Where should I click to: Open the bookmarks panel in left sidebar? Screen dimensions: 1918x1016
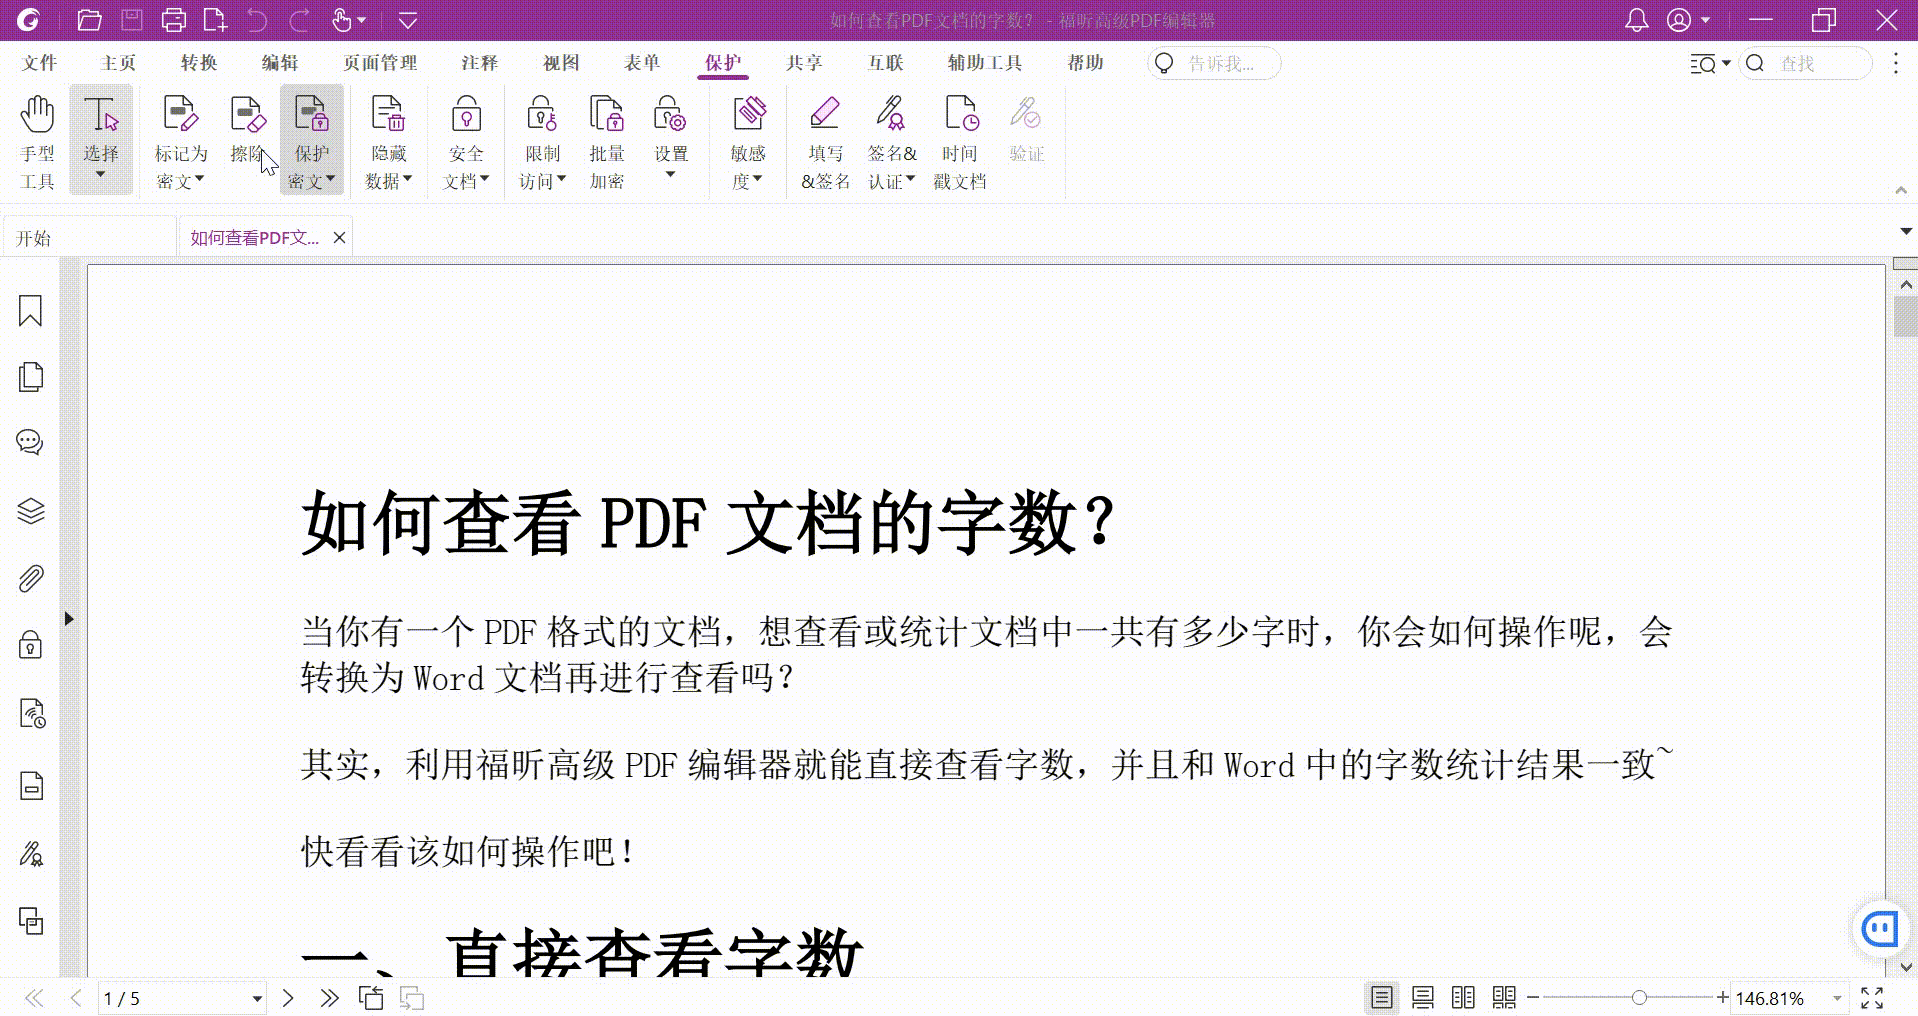[30, 312]
